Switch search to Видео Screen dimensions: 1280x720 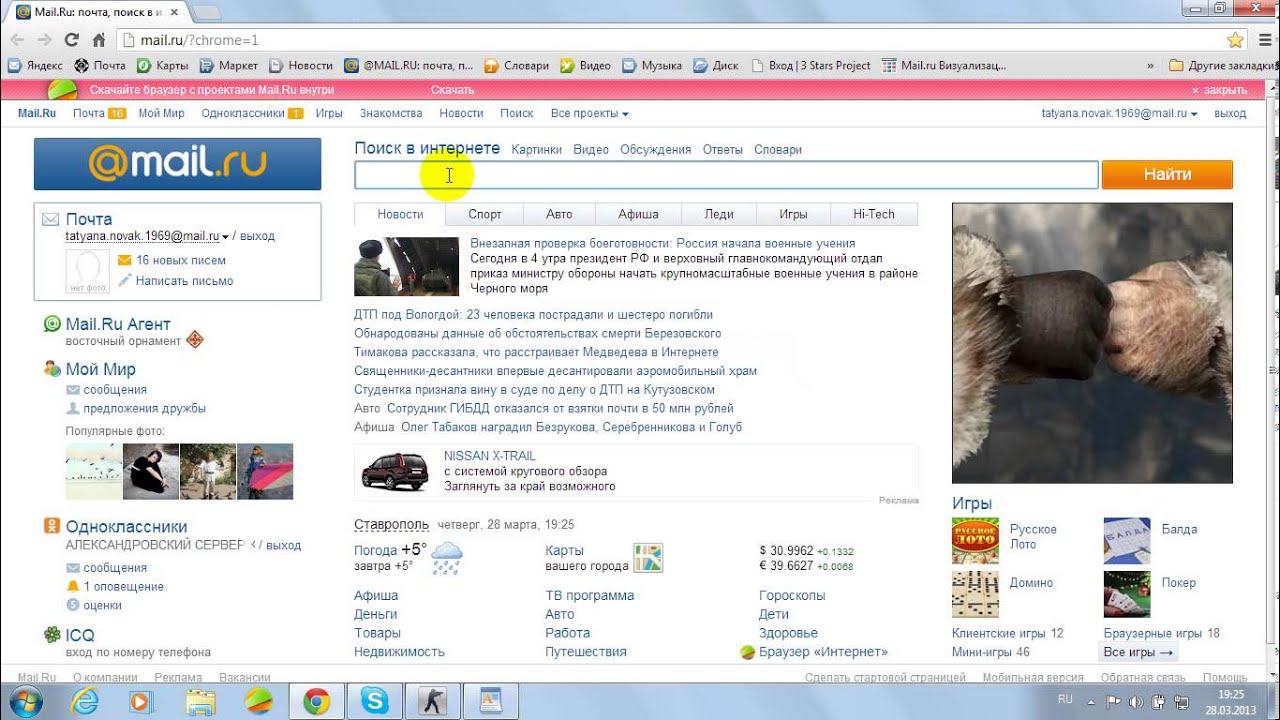tap(591, 149)
